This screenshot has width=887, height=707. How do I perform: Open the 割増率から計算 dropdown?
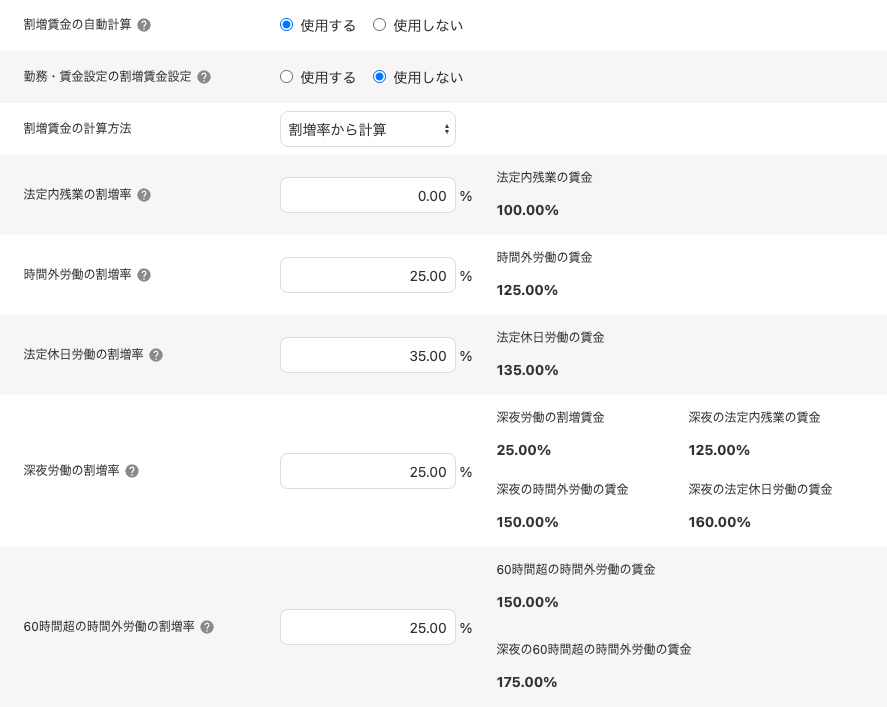pos(368,129)
